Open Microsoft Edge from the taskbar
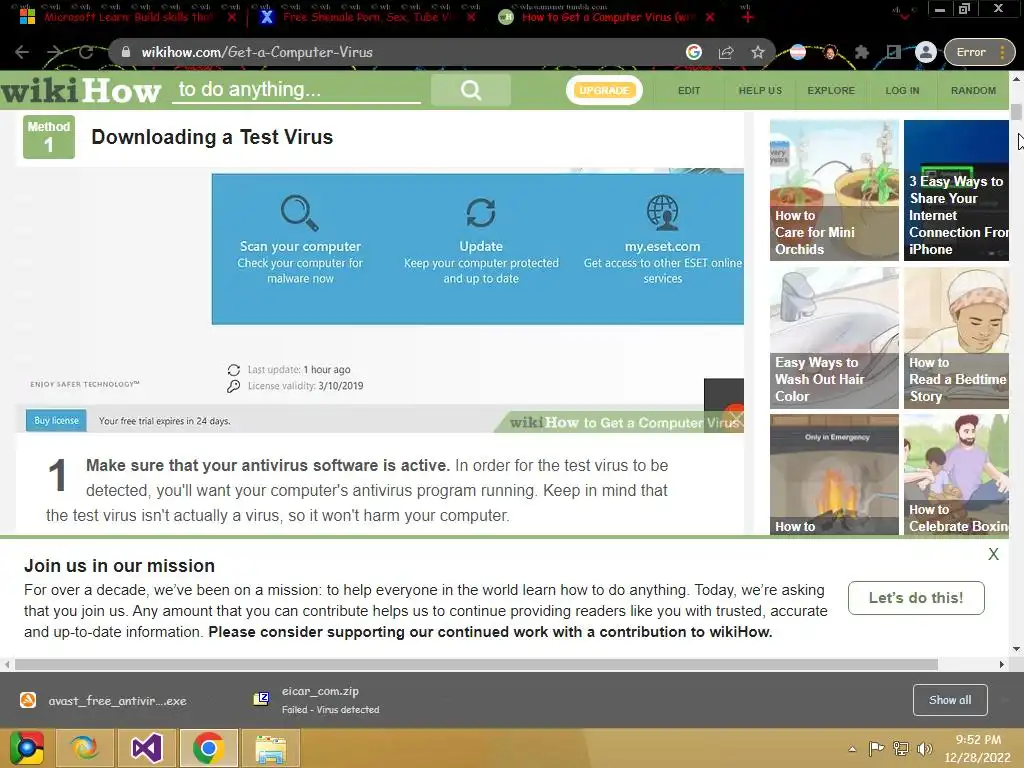The width and height of the screenshot is (1024, 768). [x=85, y=748]
